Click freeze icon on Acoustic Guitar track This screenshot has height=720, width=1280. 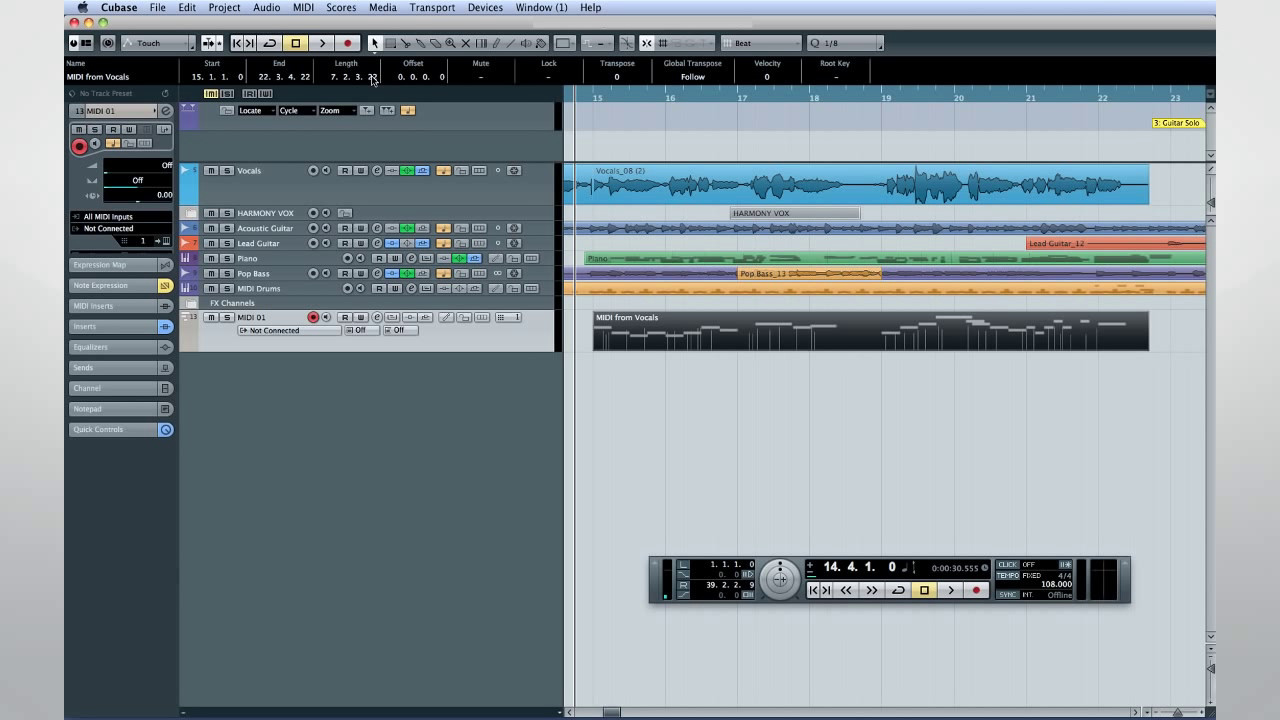coord(514,228)
